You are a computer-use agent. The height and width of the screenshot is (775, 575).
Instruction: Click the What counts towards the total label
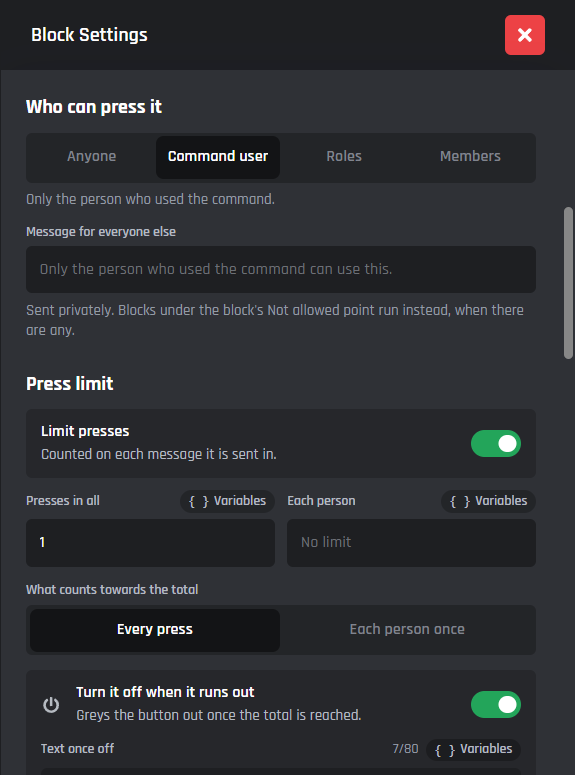tap(112, 590)
